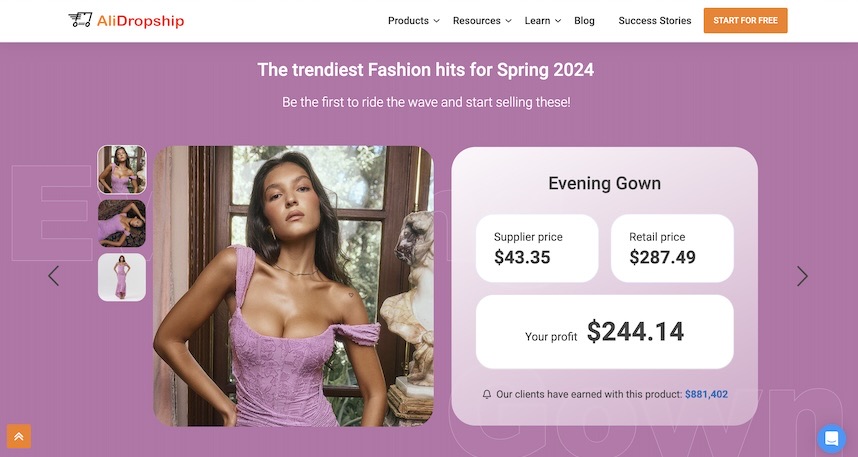Expand the Resources dropdown menu

(x=481, y=21)
